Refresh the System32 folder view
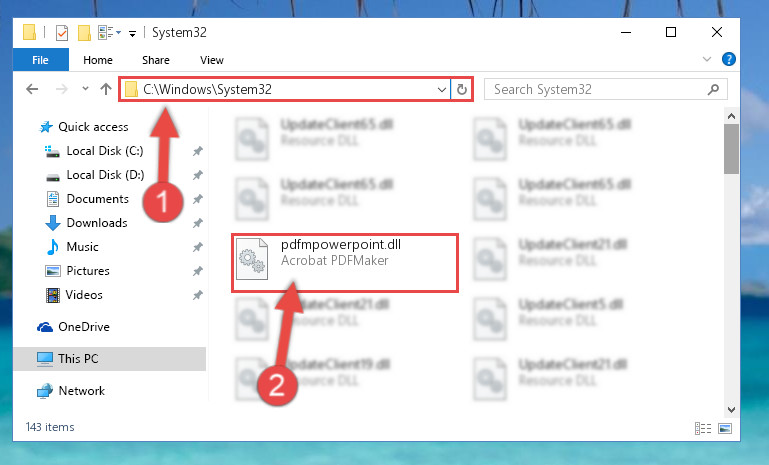769x465 pixels. [x=461, y=89]
